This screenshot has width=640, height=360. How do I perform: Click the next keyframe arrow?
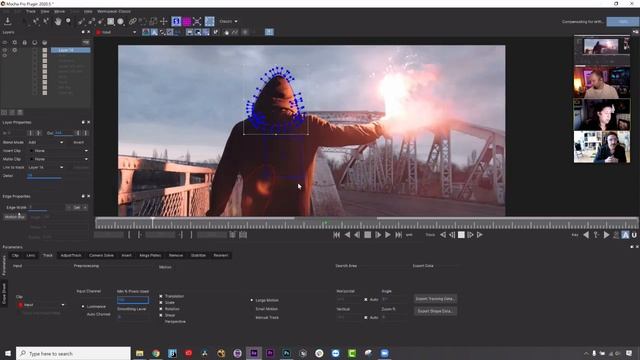coord(606,235)
